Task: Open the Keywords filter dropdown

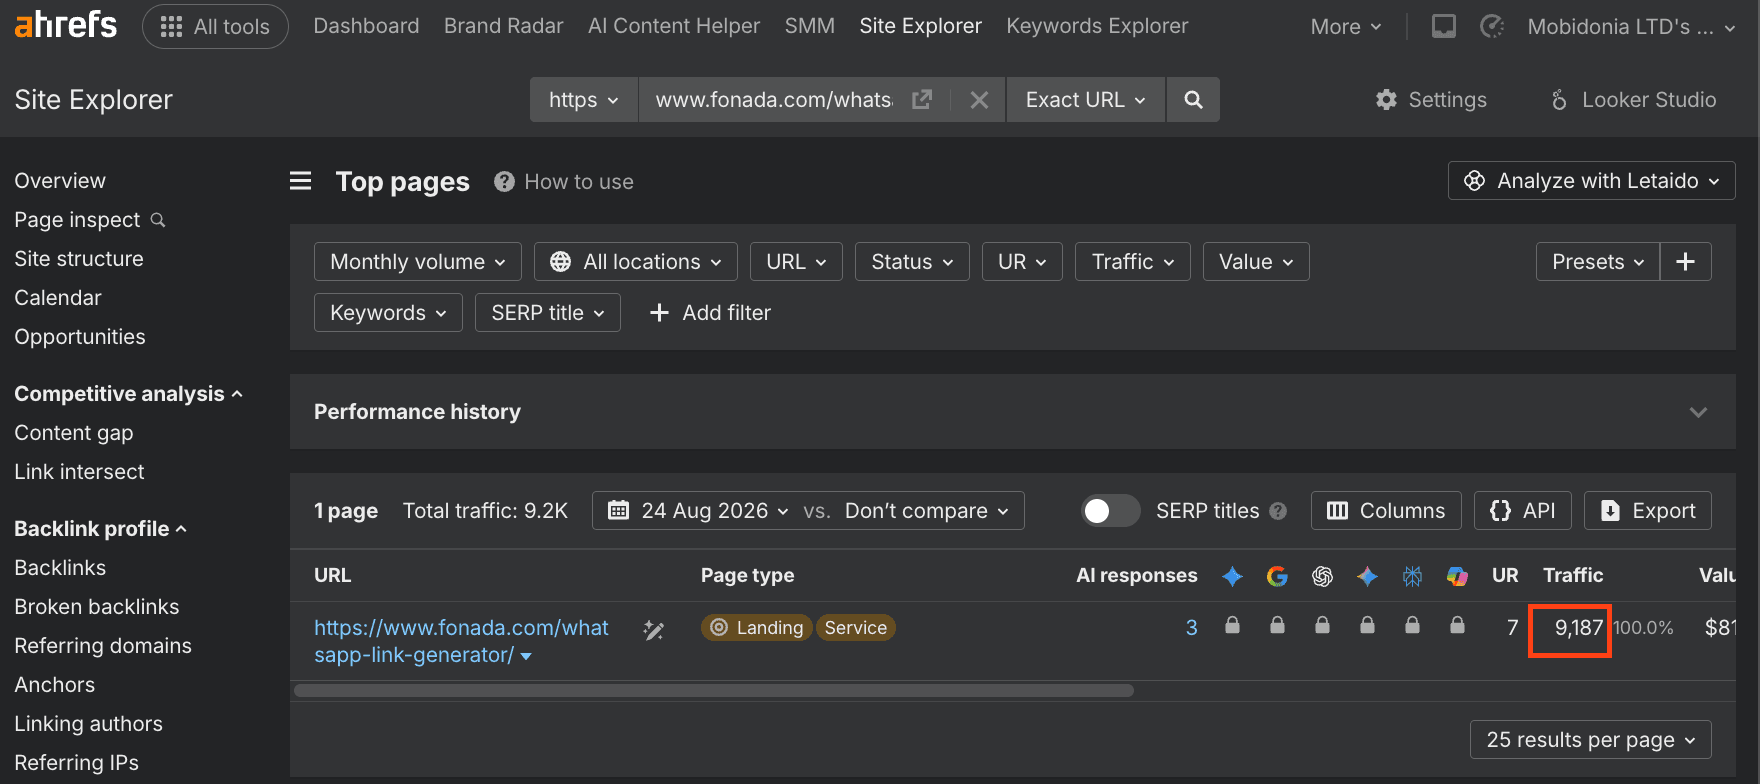Action: point(388,313)
